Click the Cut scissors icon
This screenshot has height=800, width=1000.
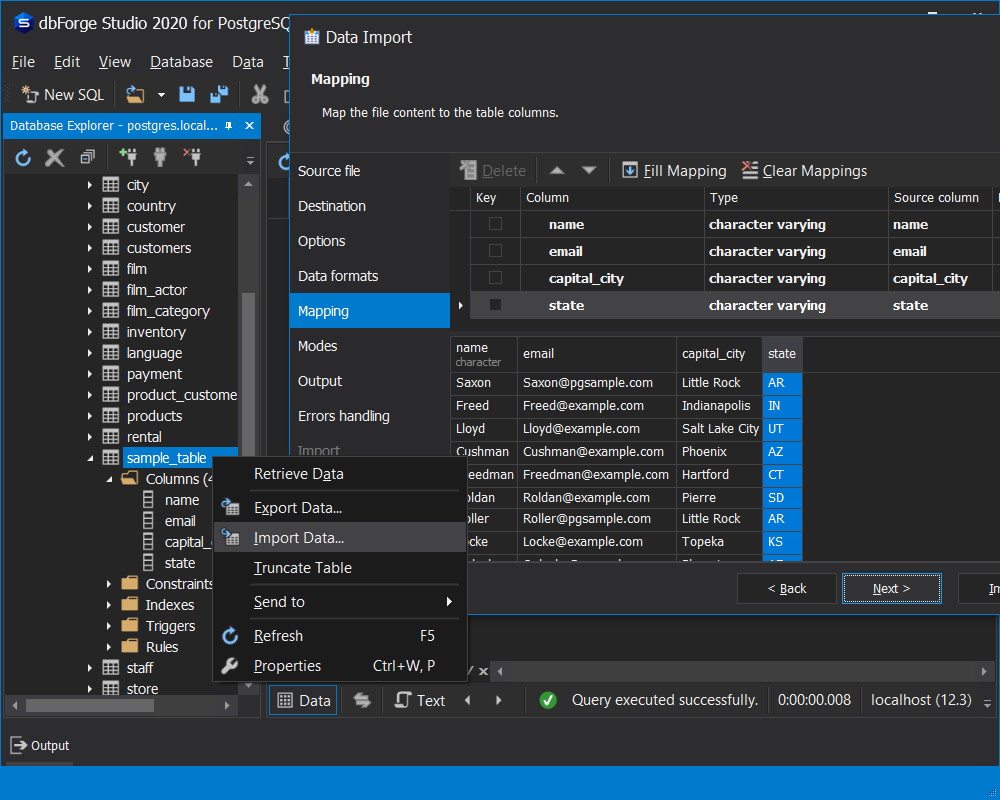point(260,94)
